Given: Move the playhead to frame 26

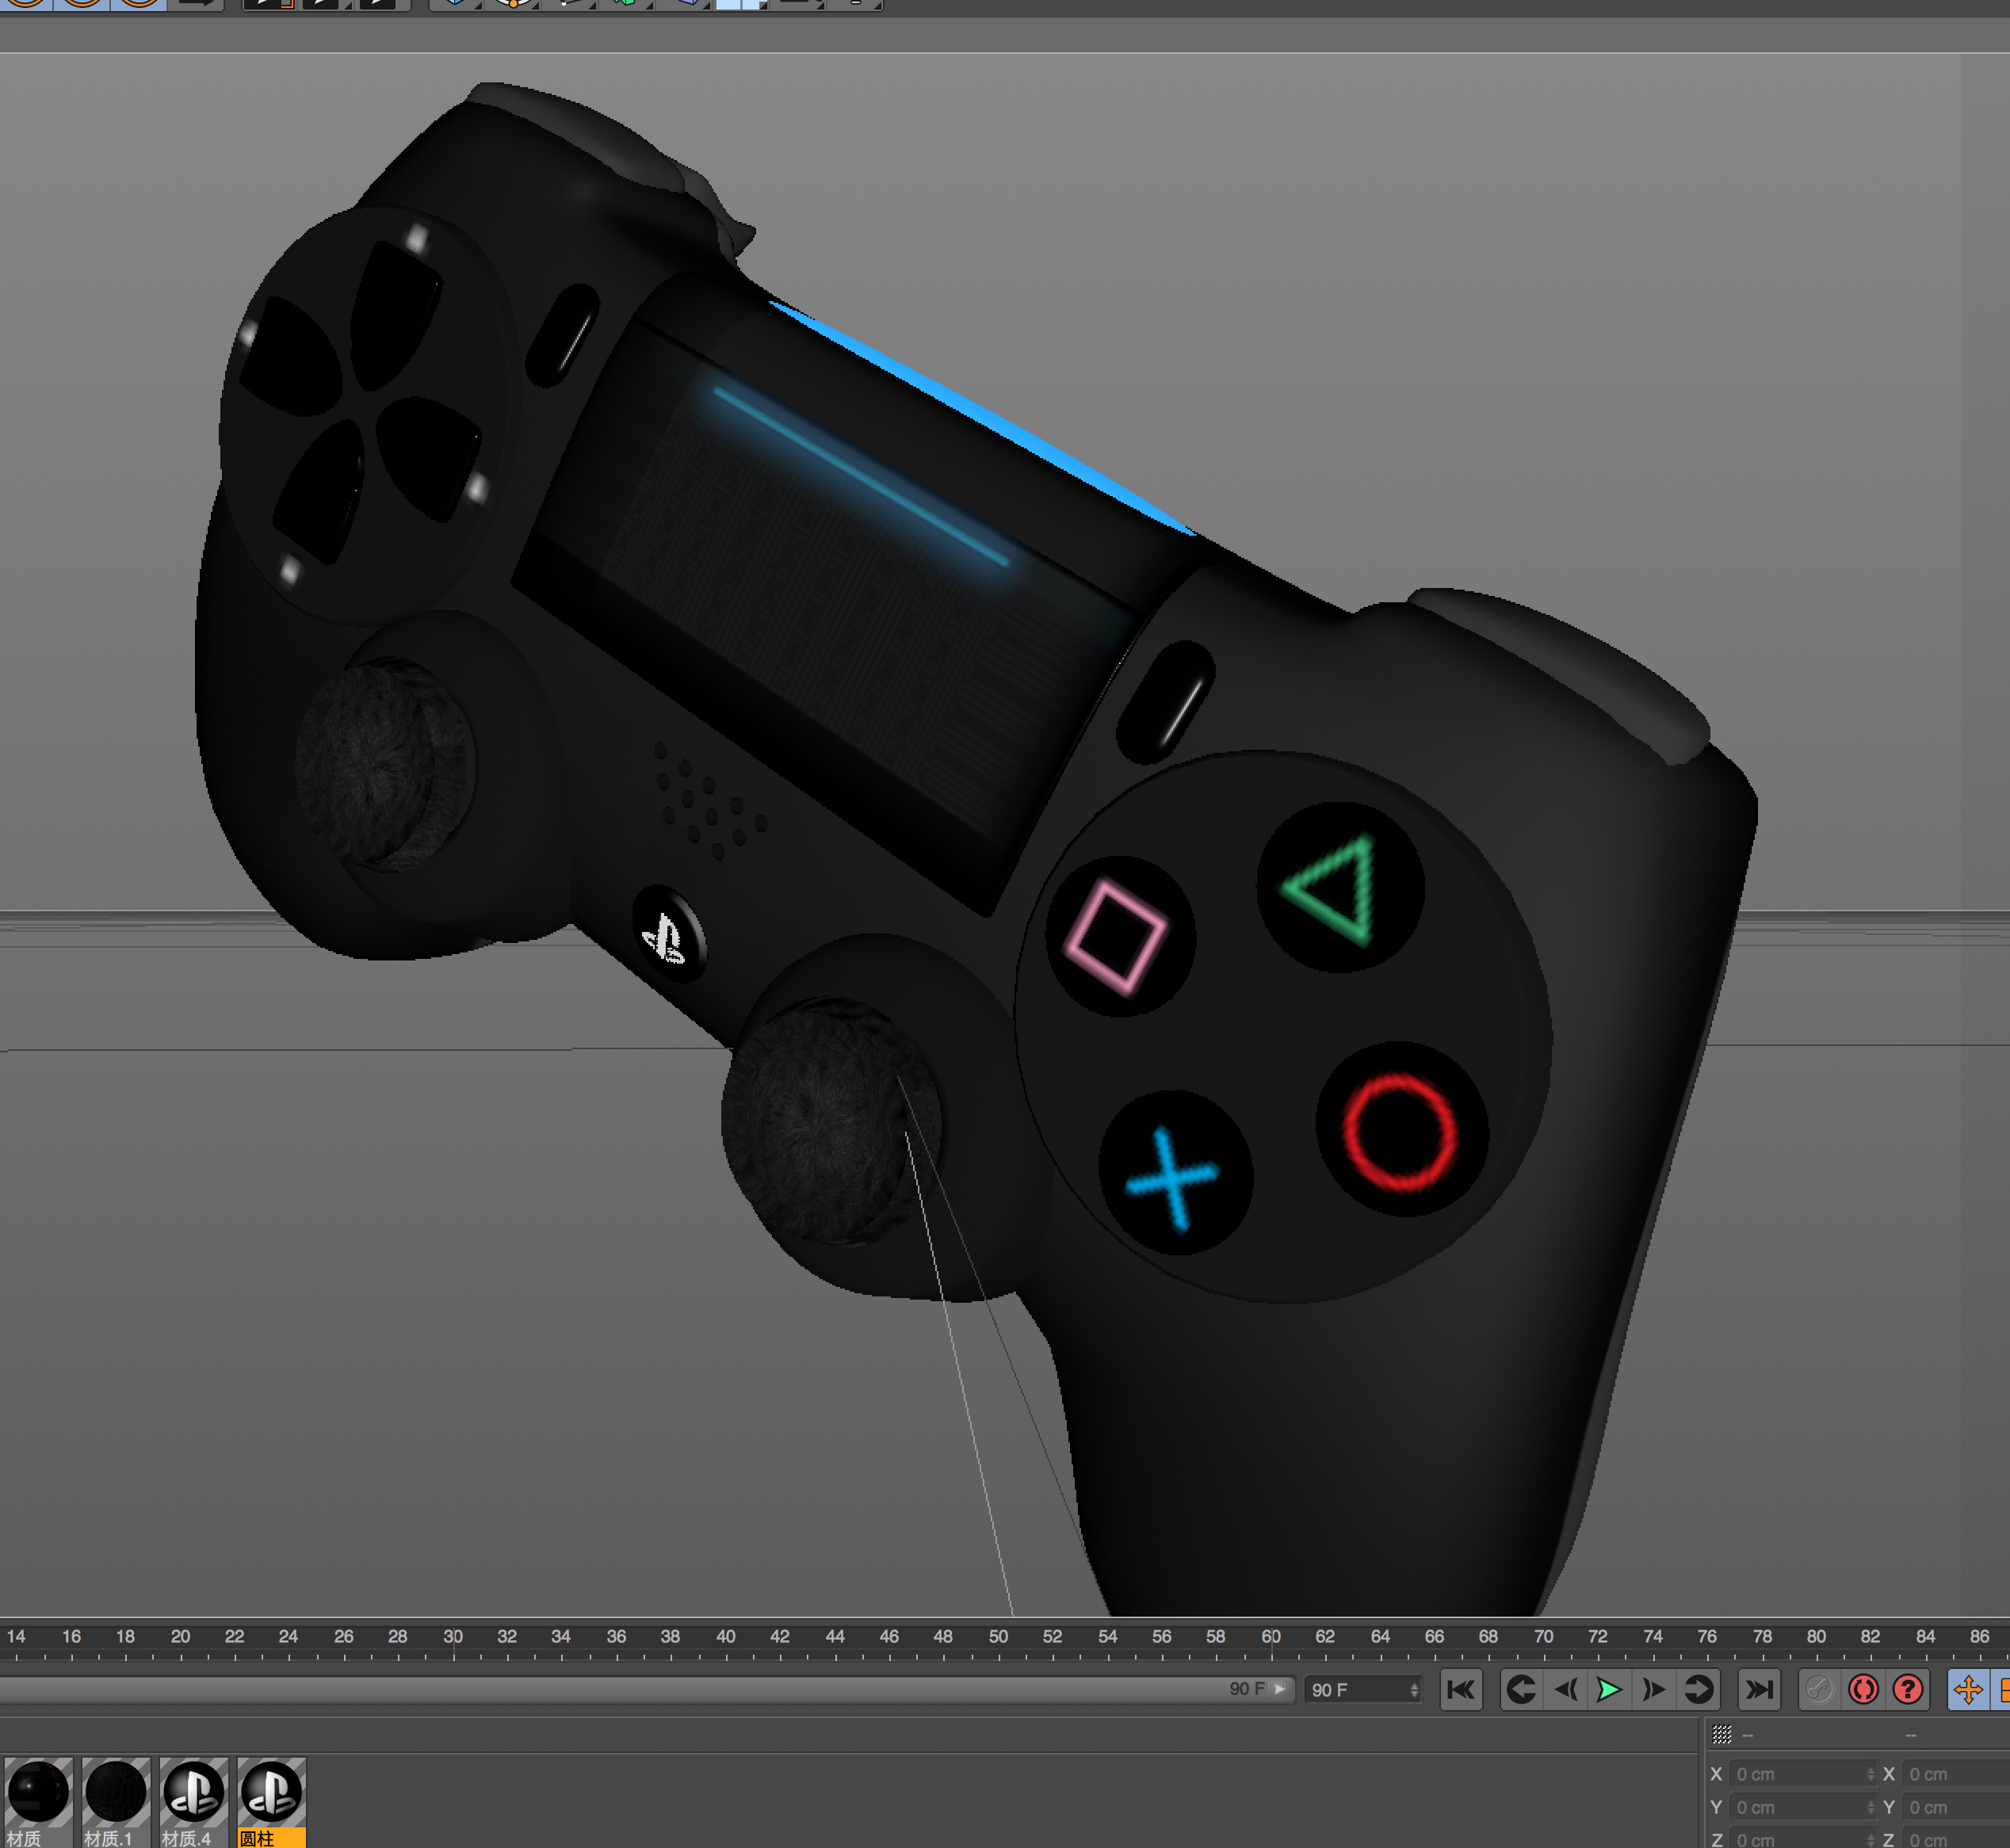Looking at the screenshot, I should 344,1637.
